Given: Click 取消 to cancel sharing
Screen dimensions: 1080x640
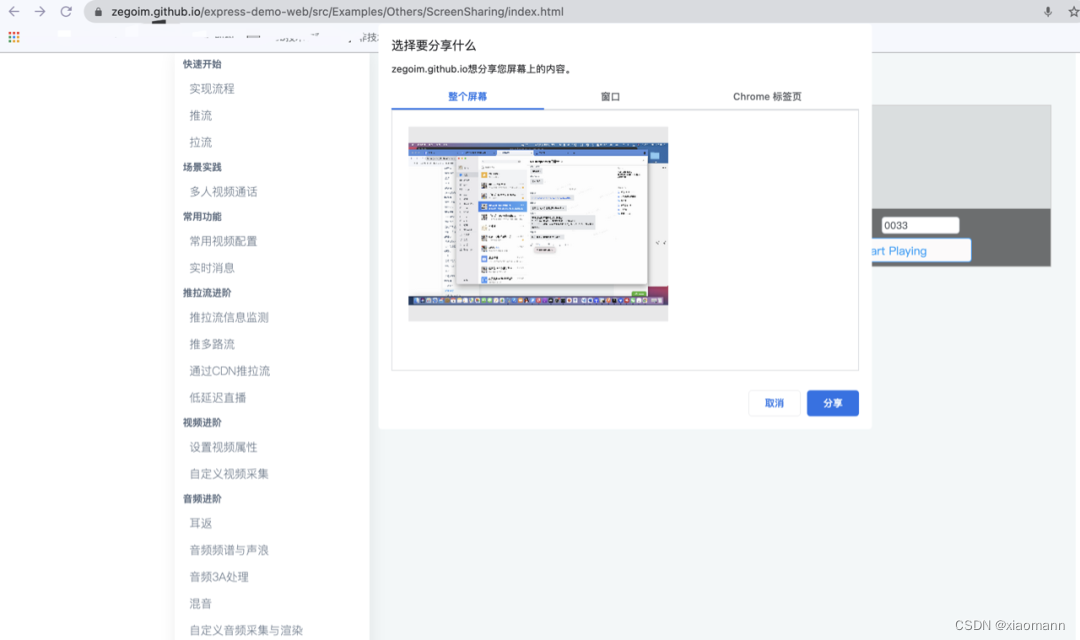Looking at the screenshot, I should point(774,402).
